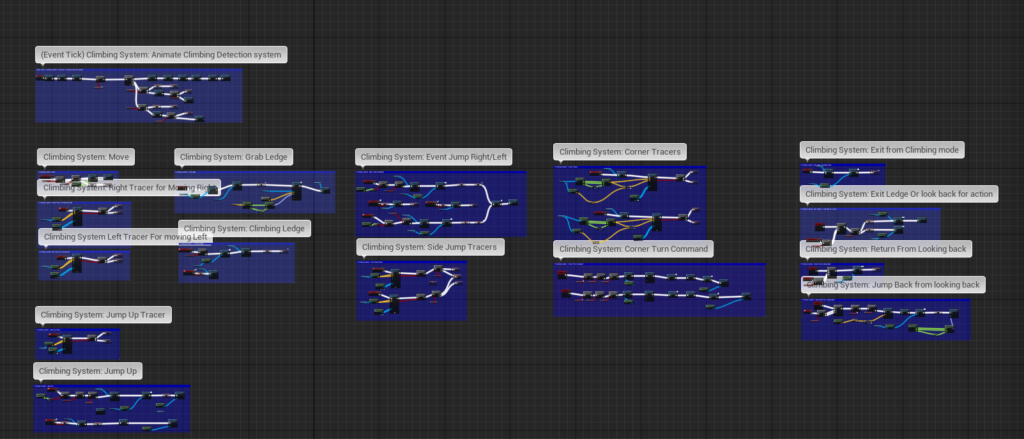This screenshot has width=1024, height=439.
Task: Select the Right Tracer for Moving Right label
Action: click(x=129, y=187)
